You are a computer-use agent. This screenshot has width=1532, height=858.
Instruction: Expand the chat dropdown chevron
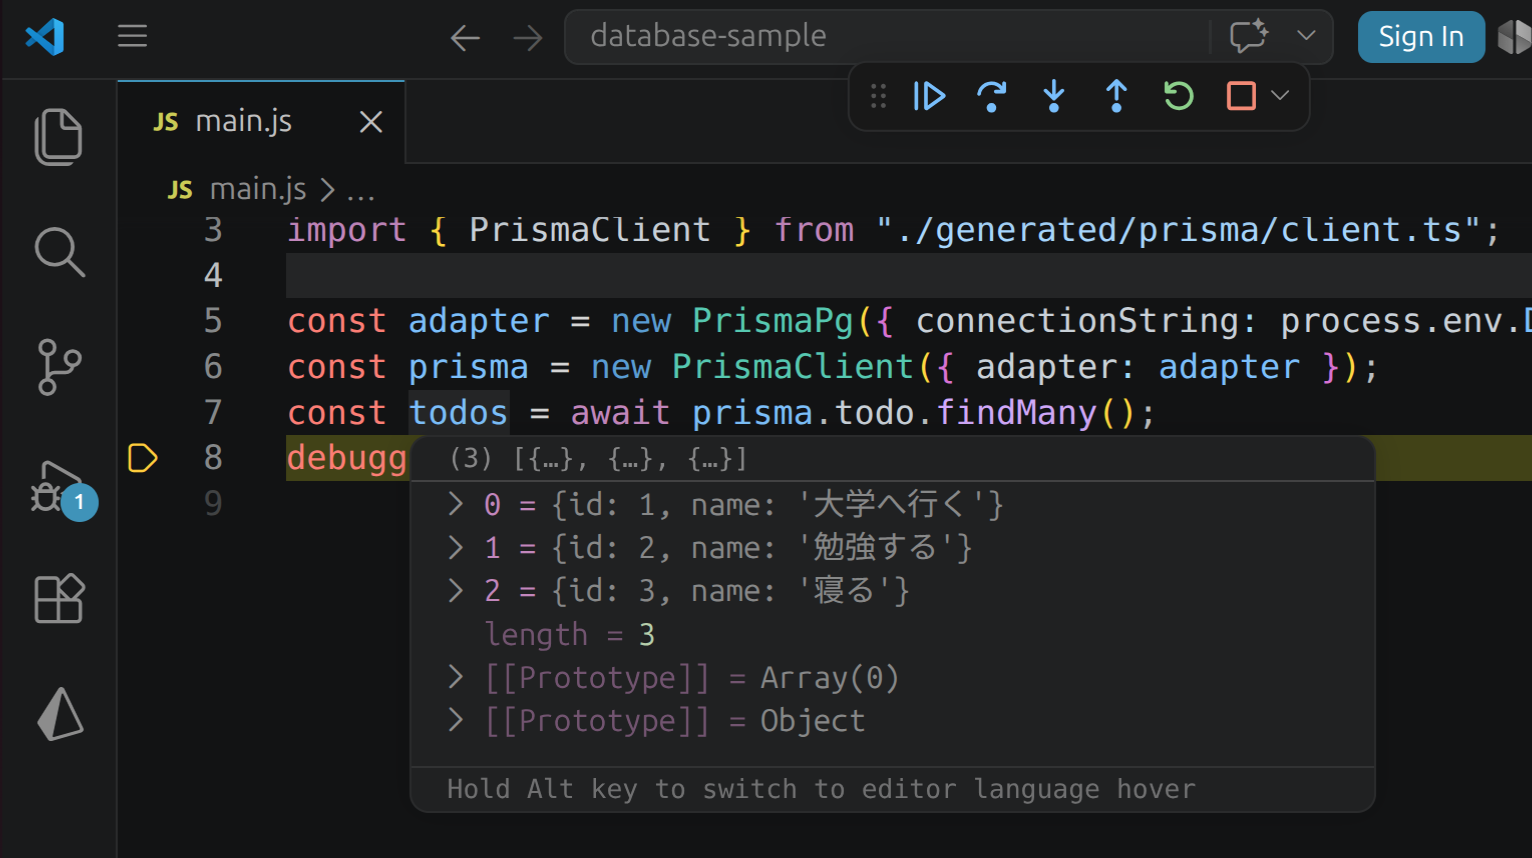[x=1306, y=36]
